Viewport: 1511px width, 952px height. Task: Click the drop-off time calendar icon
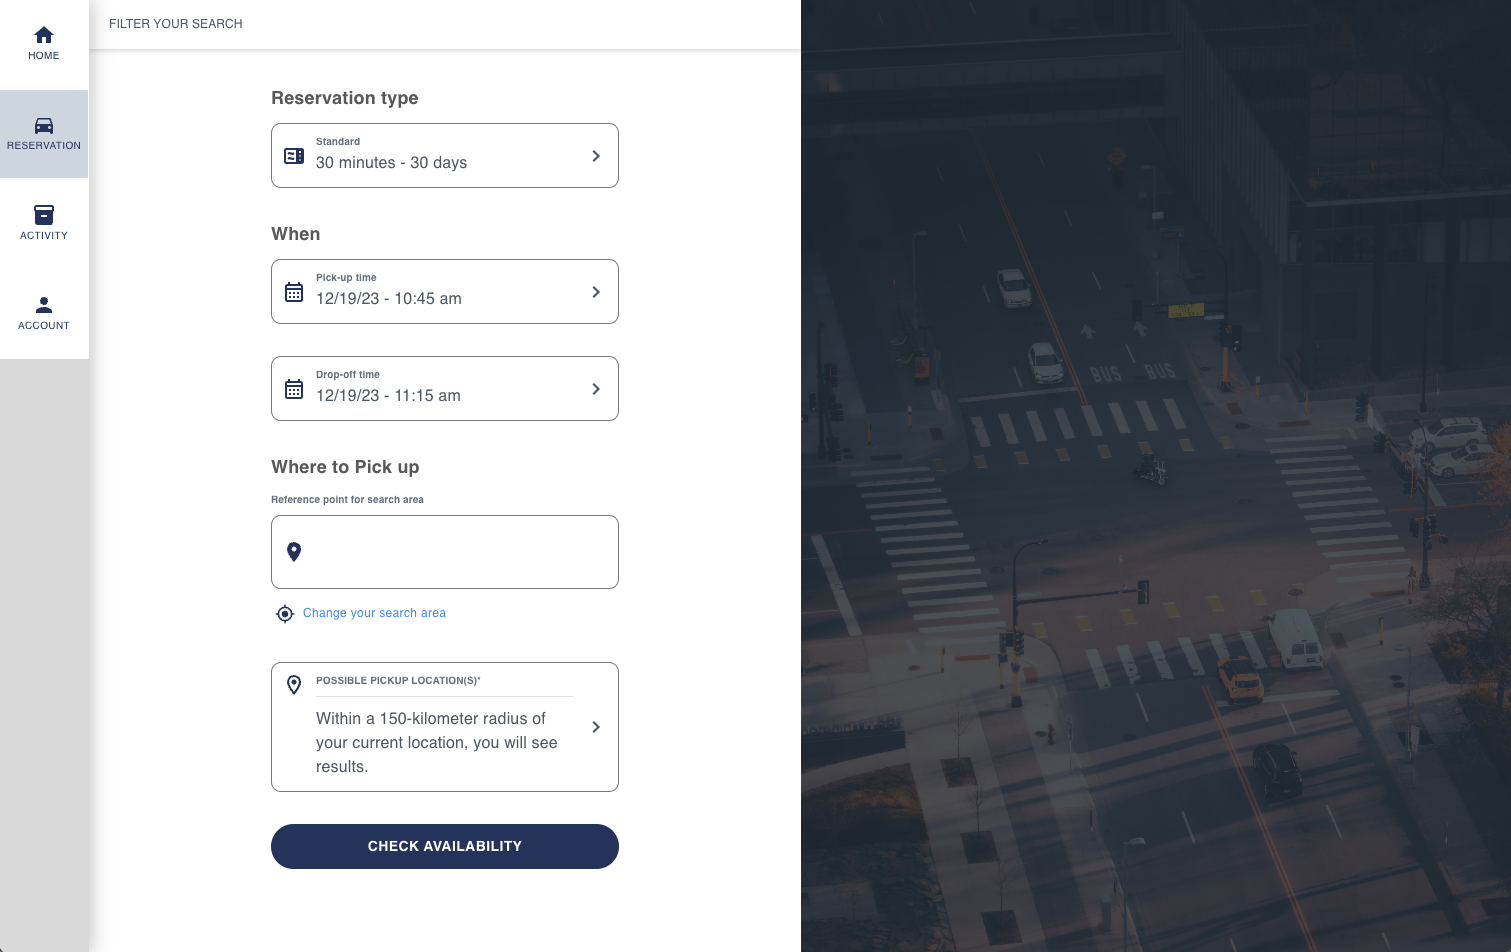[x=294, y=389]
